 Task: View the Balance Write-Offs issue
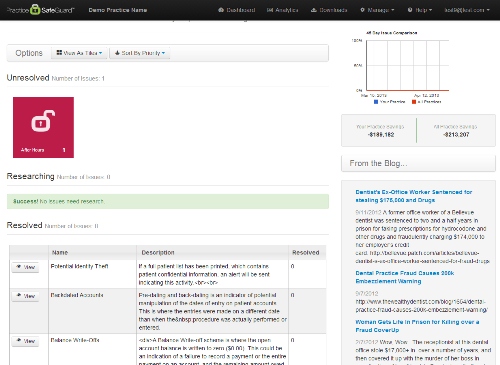coord(25,341)
